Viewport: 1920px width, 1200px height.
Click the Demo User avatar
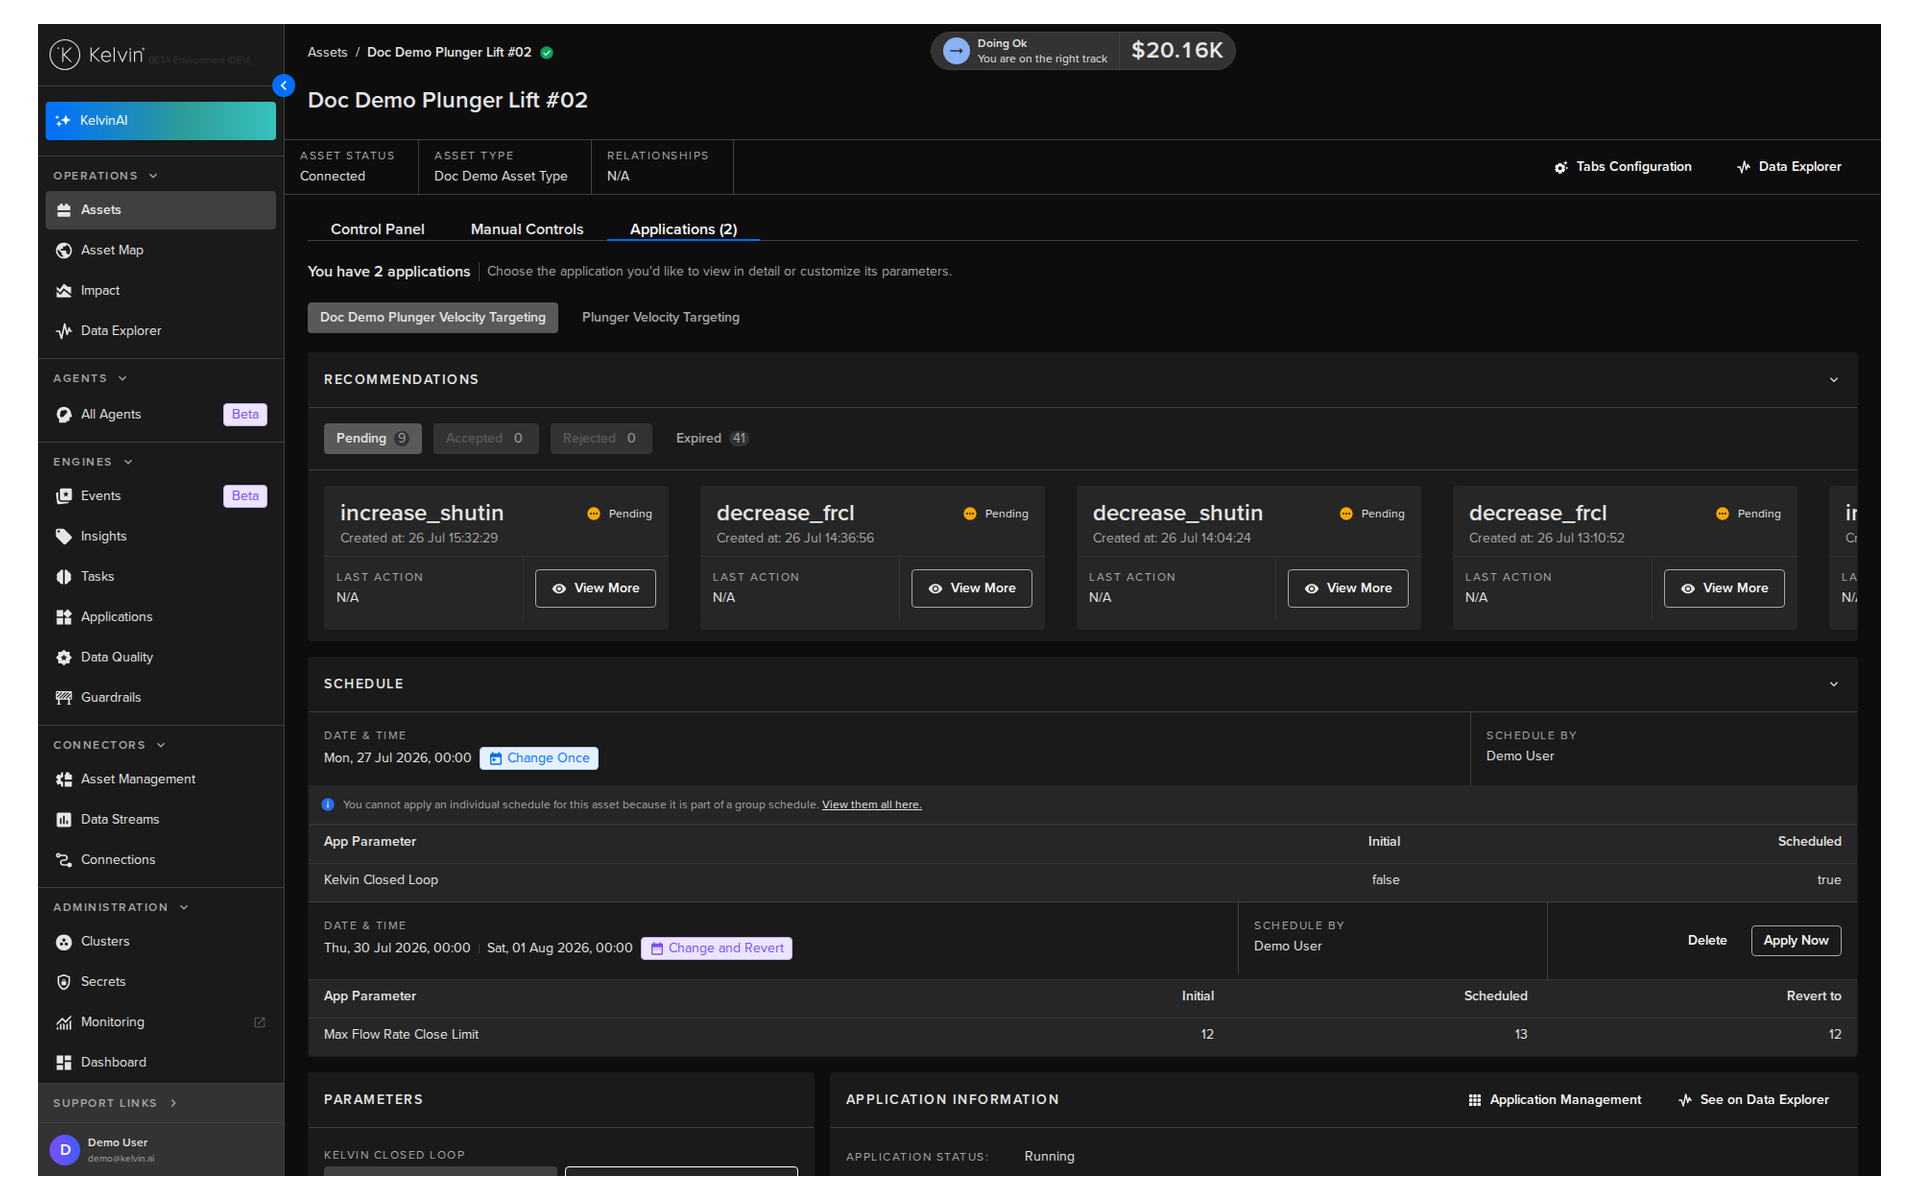point(65,1150)
